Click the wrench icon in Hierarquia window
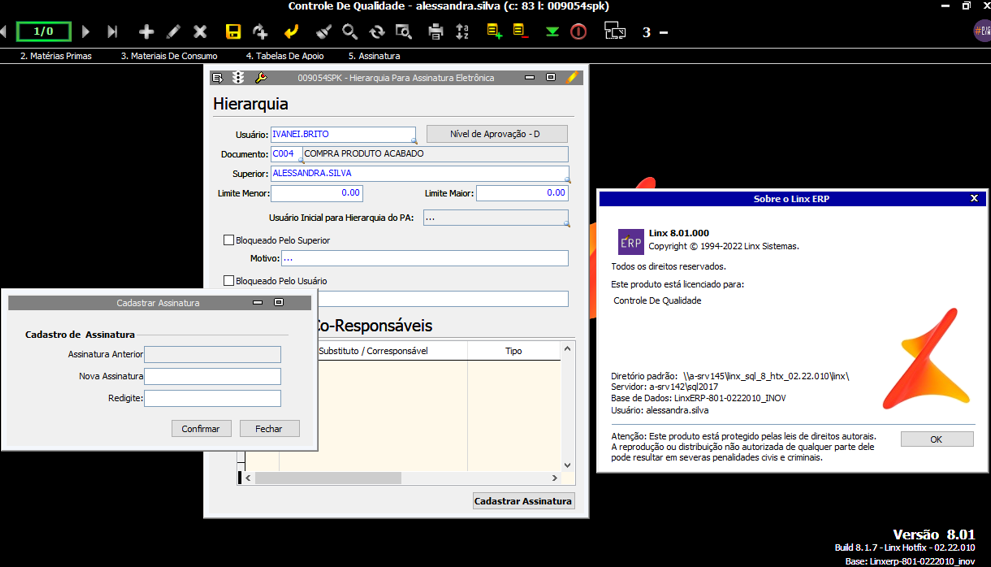 click(261, 78)
